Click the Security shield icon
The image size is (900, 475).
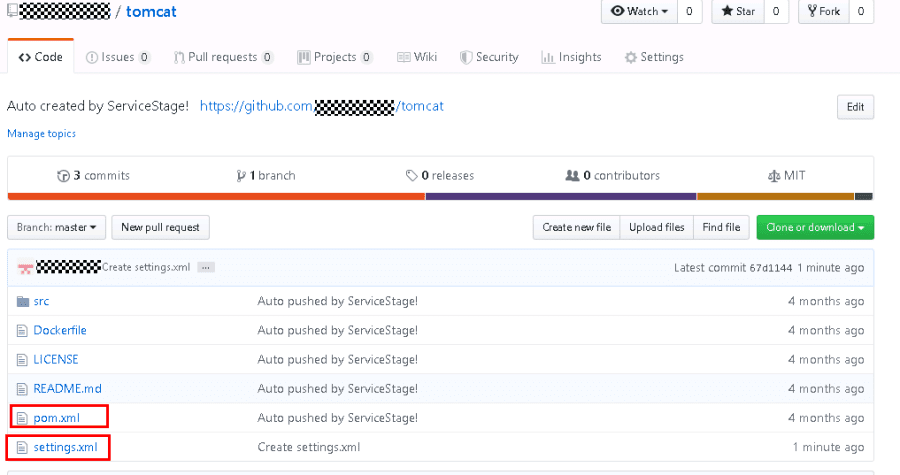click(465, 57)
